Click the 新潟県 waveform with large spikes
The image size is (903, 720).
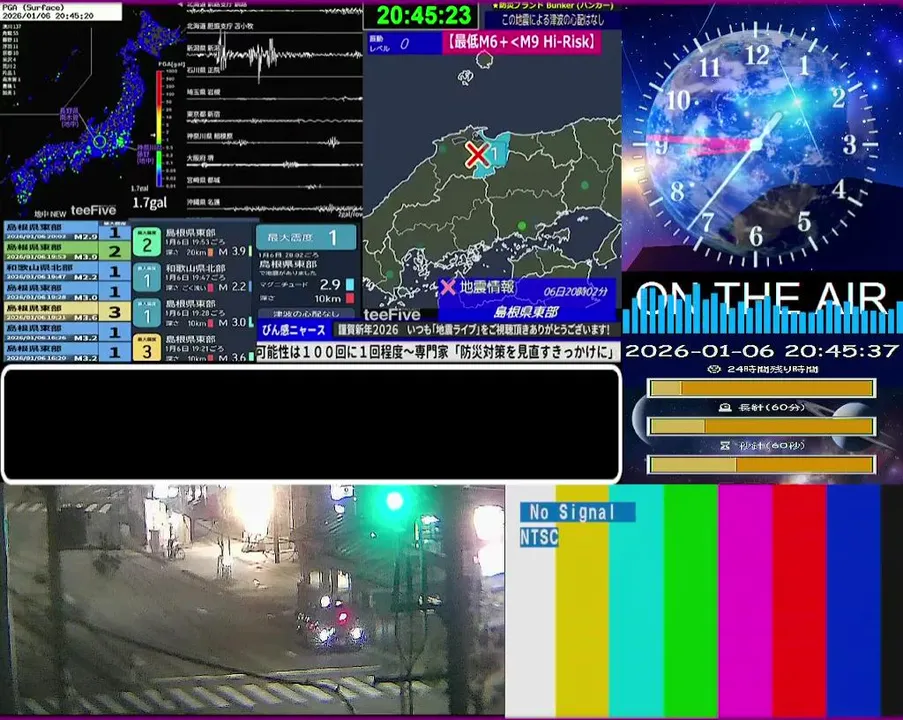click(x=274, y=55)
